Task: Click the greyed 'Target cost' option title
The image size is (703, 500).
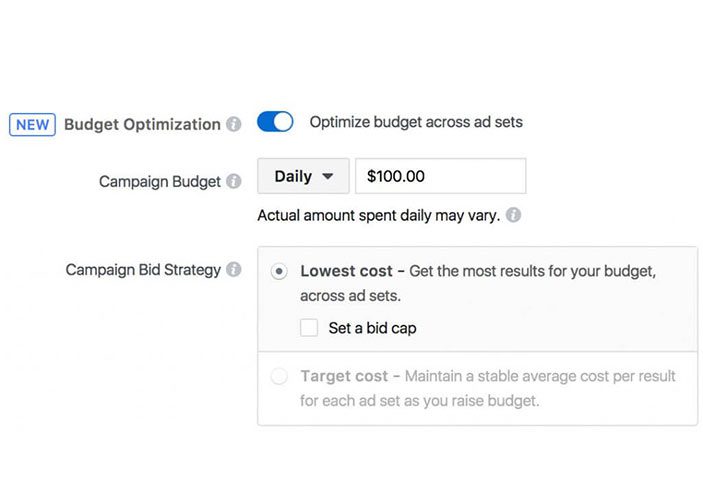Action: 343,376
